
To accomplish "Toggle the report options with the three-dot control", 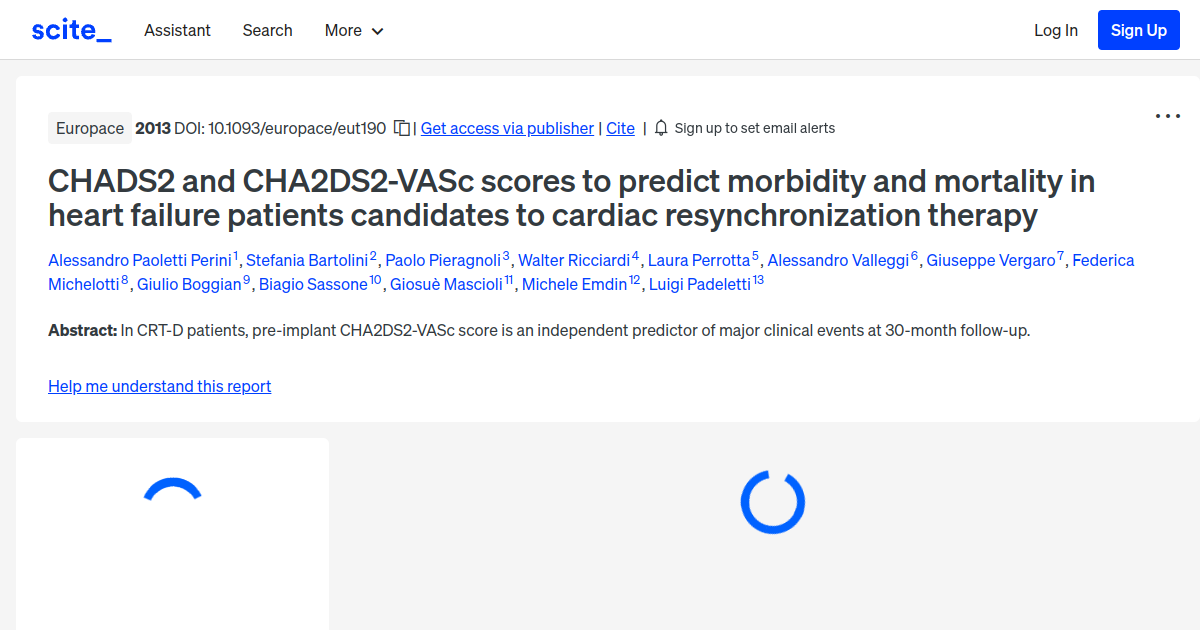I will click(1167, 116).
